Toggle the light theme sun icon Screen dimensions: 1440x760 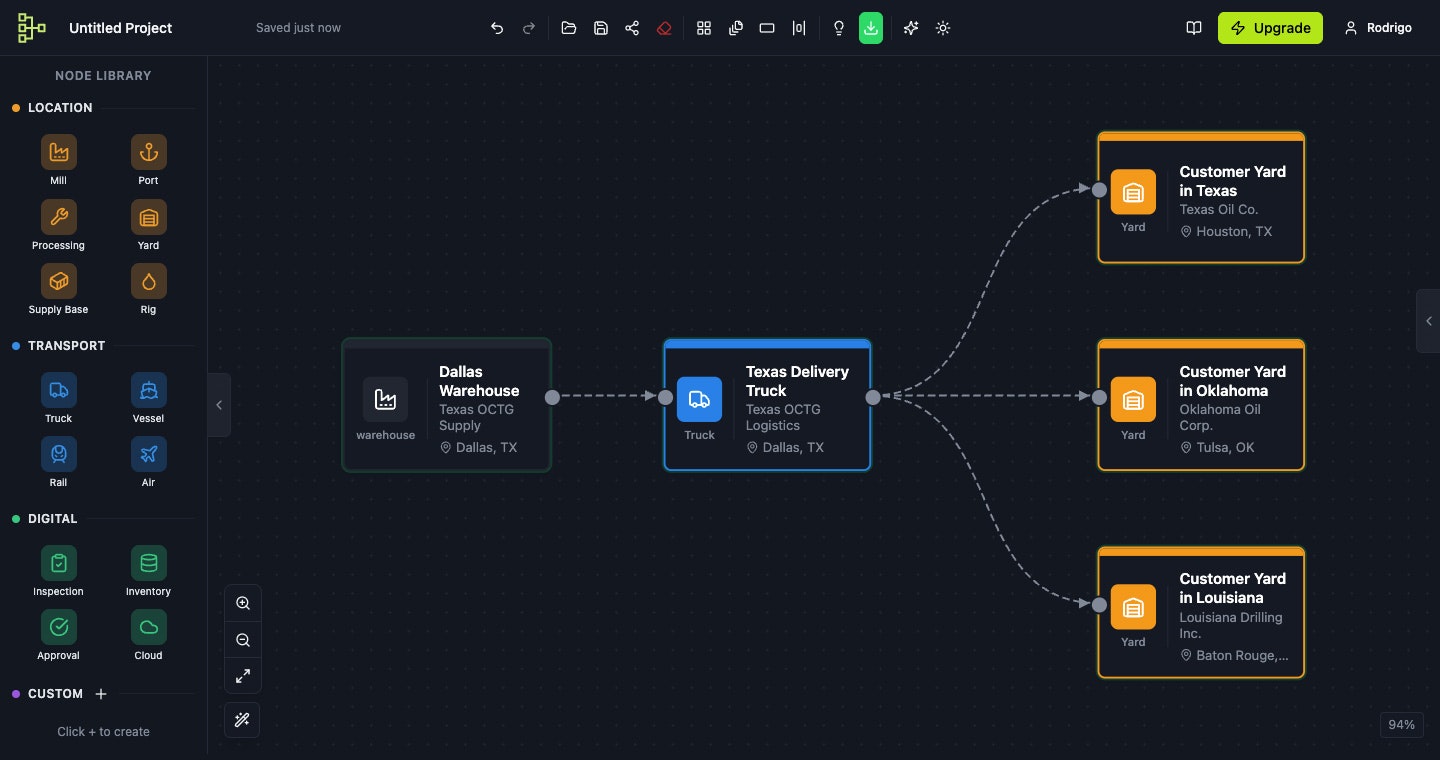pos(943,28)
